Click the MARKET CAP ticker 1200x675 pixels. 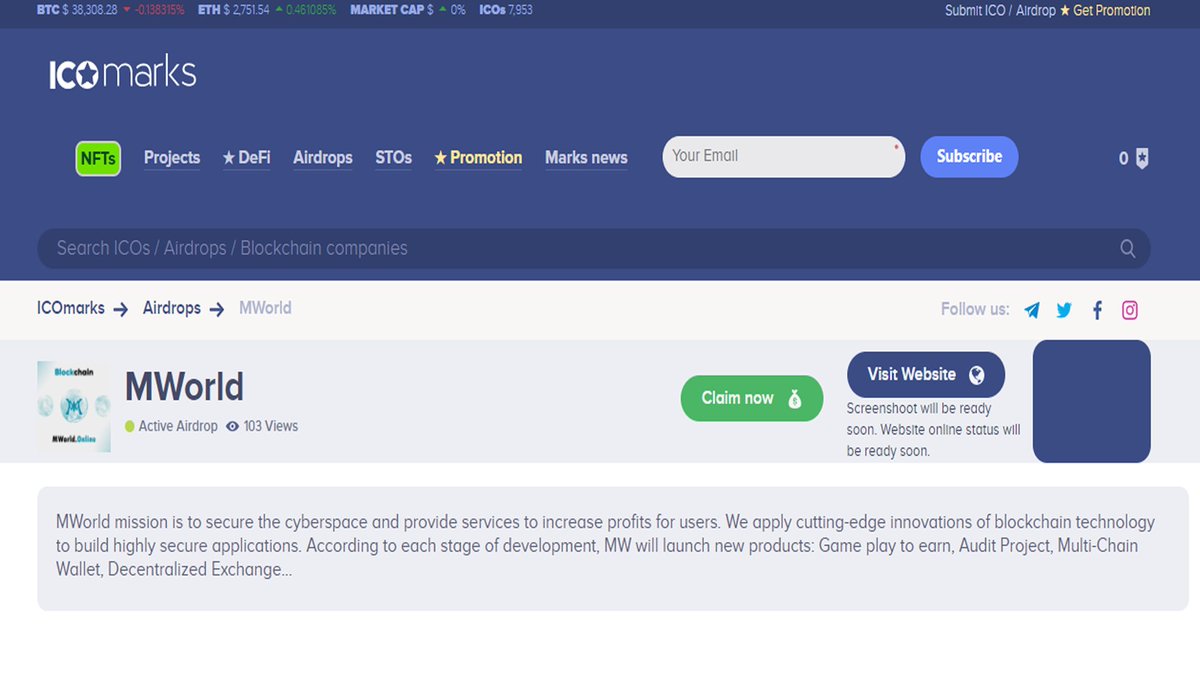pyautogui.click(x=408, y=10)
